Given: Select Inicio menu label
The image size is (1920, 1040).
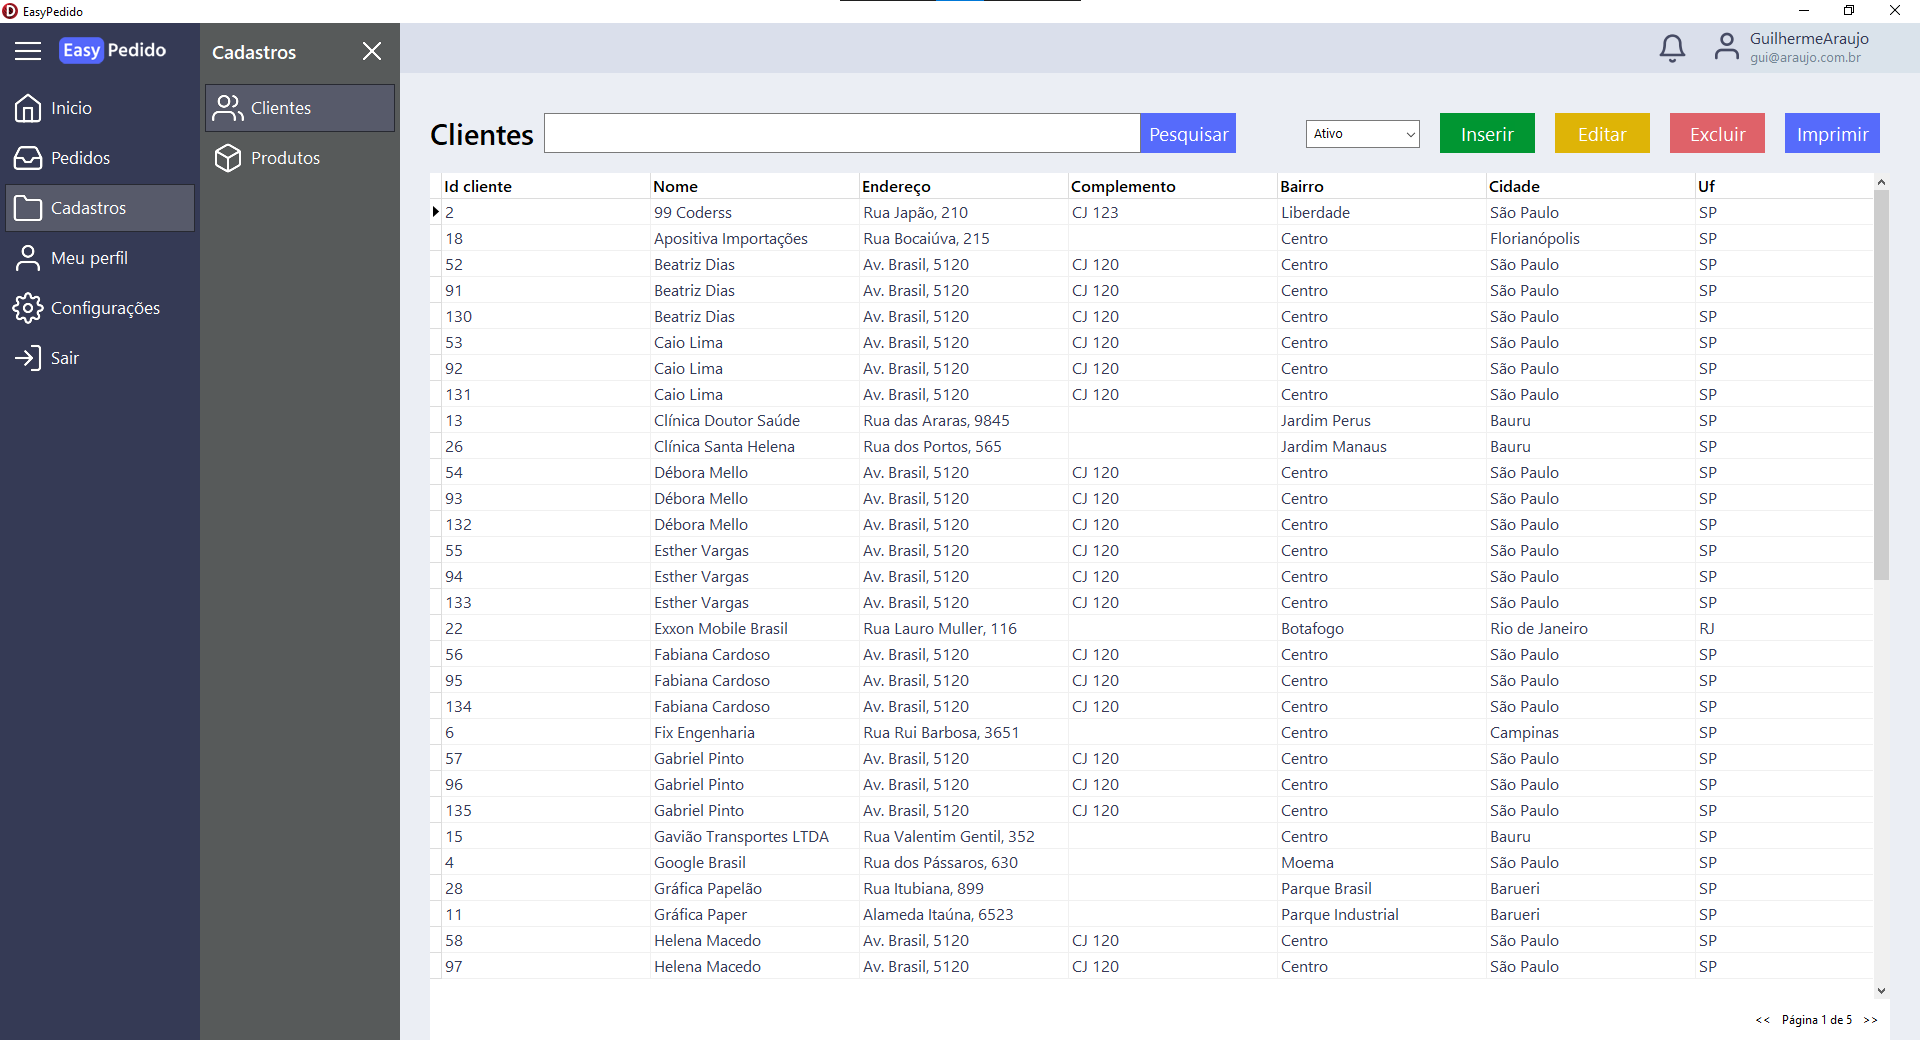Looking at the screenshot, I should 71,108.
